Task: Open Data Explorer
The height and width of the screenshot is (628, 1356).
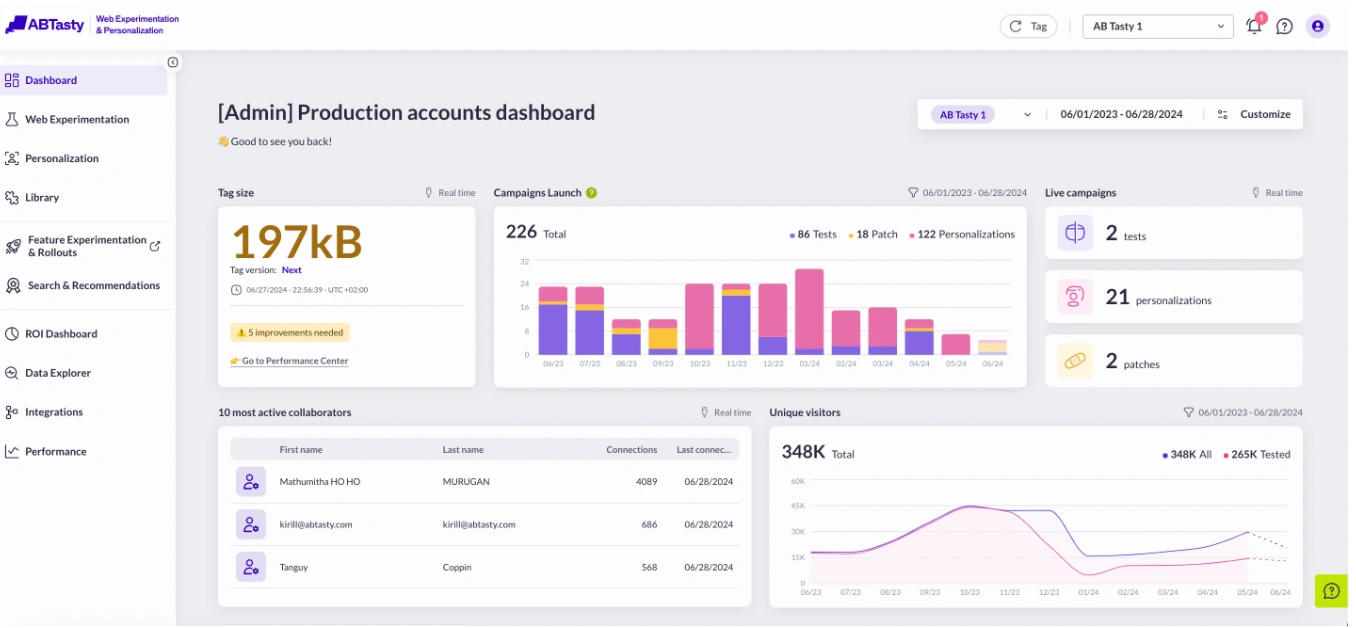Action: (55, 372)
